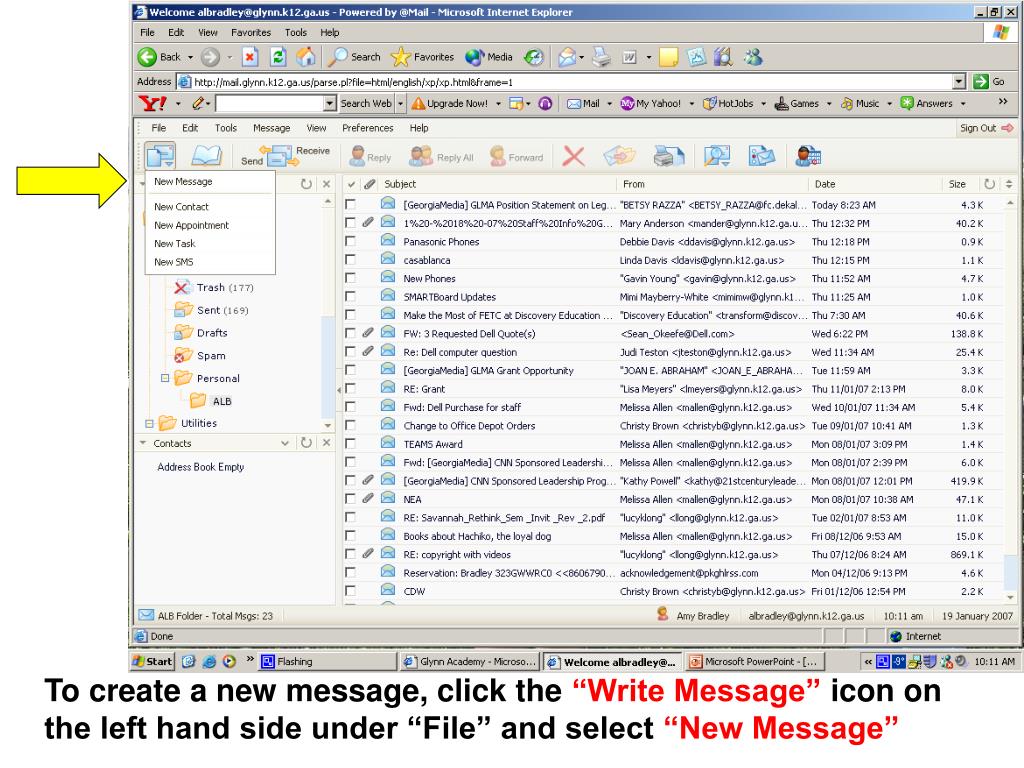Check the SMARTBoard Updates checkbox
The image size is (1024, 768).
[x=351, y=296]
